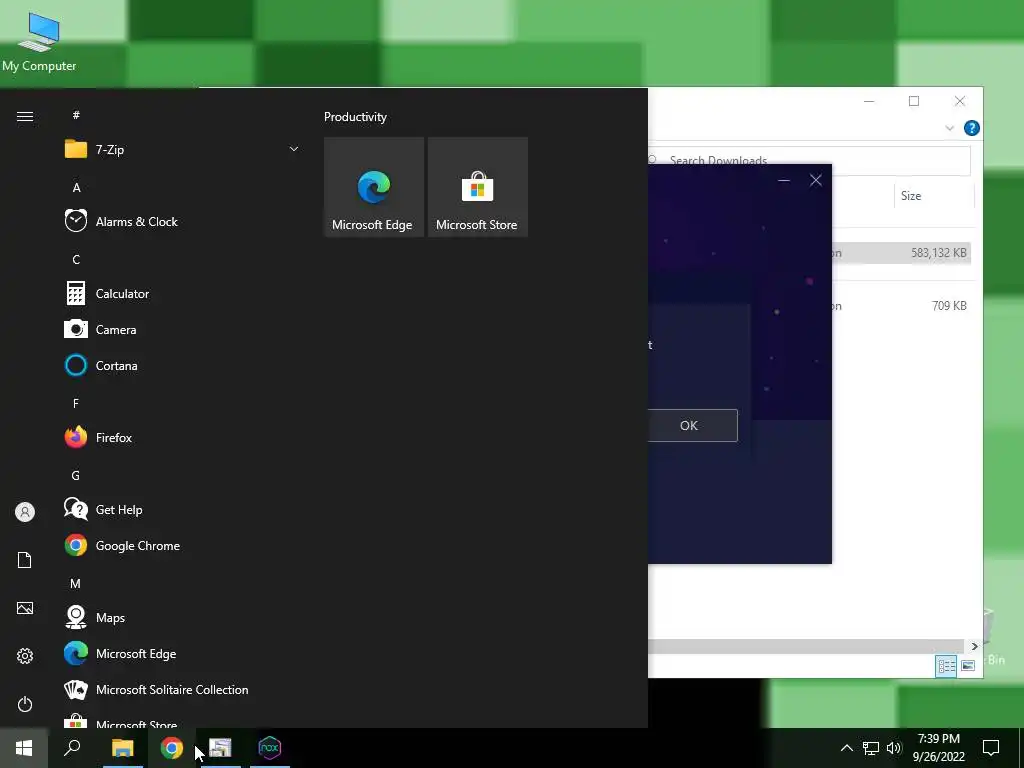Switch Explorer to large thumbnails view icon
The width and height of the screenshot is (1024, 768).
pos(968,666)
